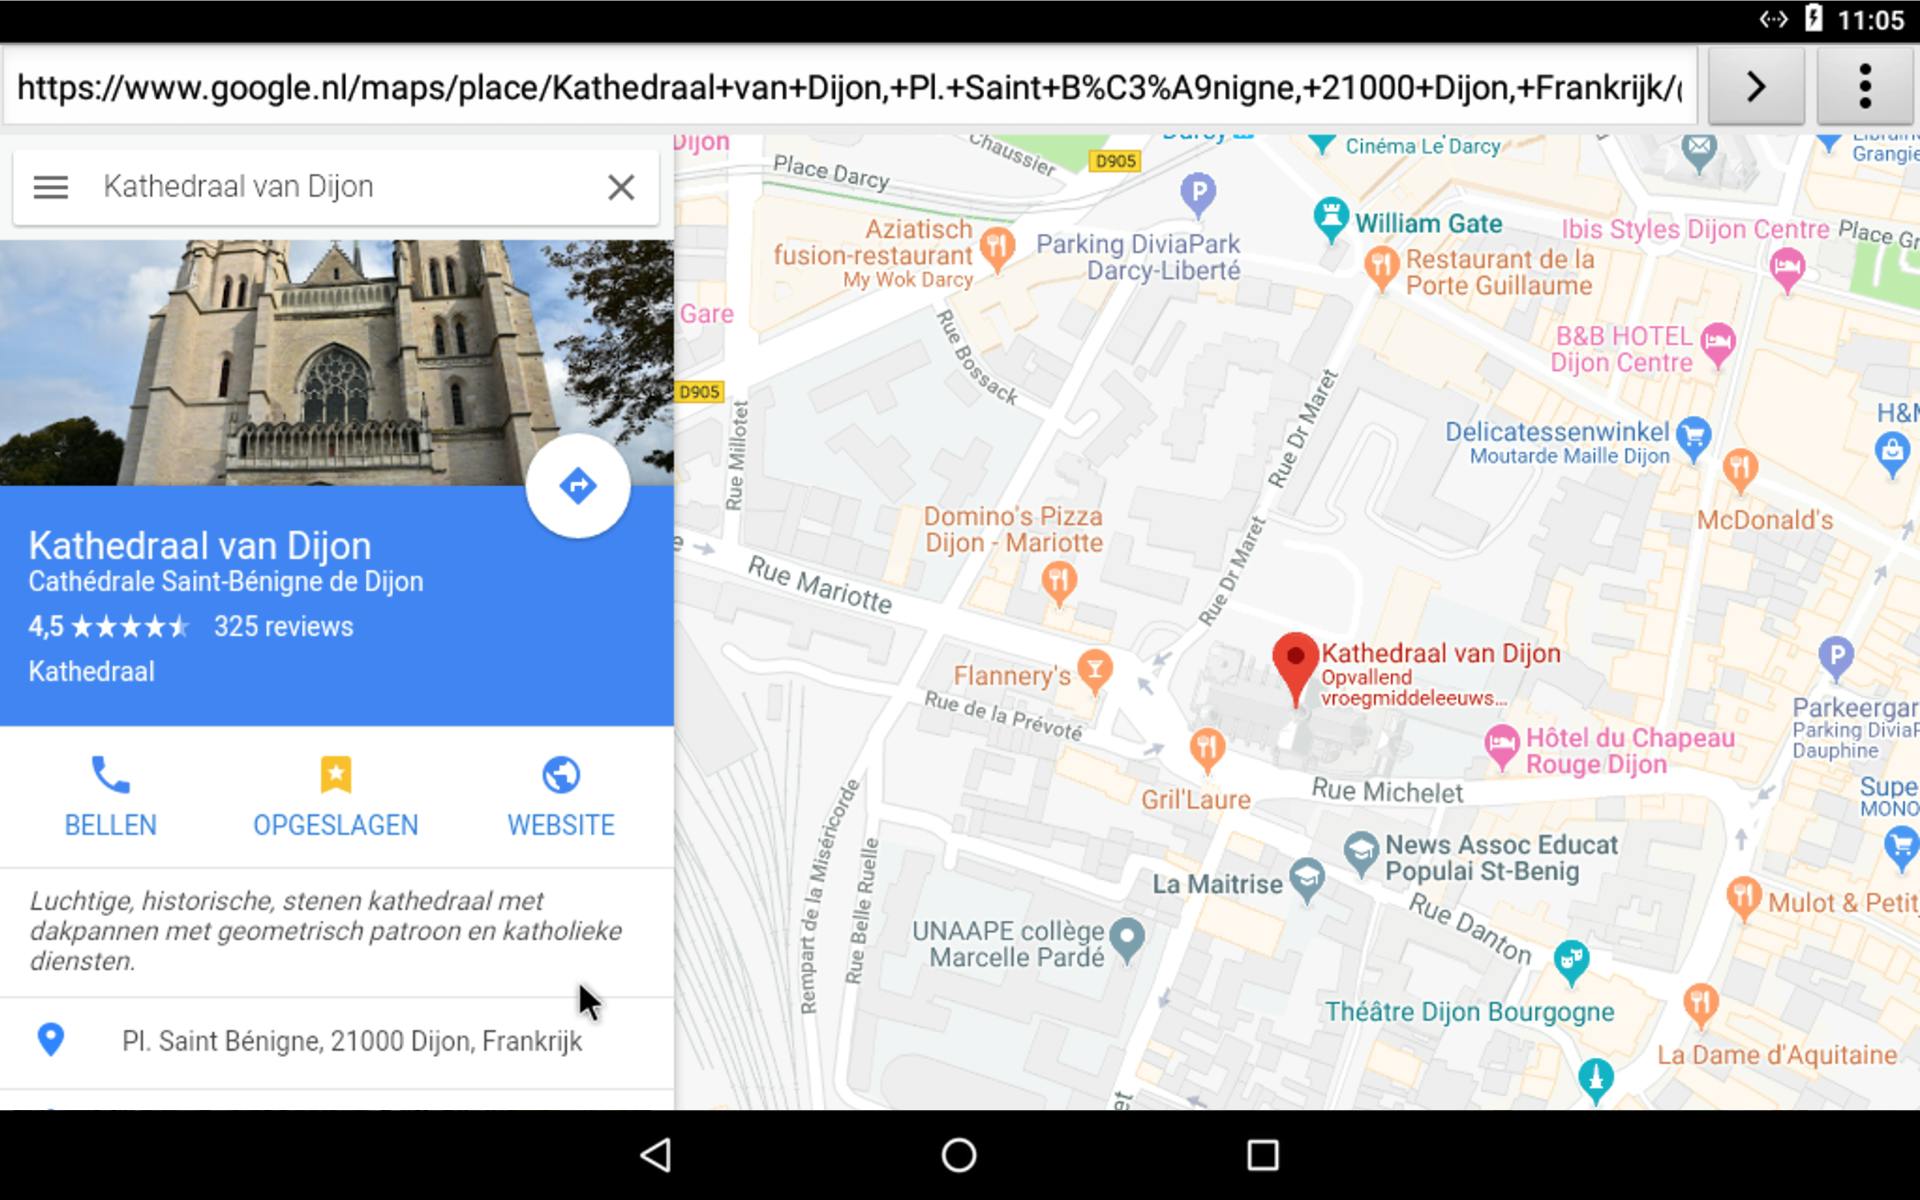Open the hamburger menu in search box
Image resolution: width=1920 pixels, height=1200 pixels.
50,187
